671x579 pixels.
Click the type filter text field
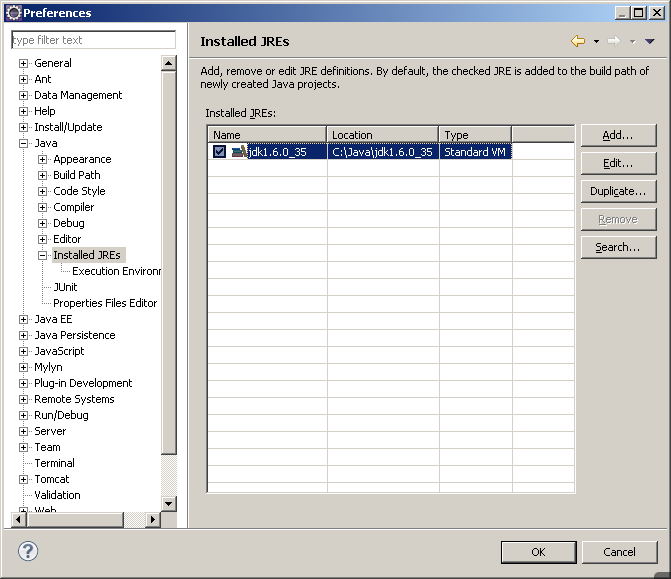[x=93, y=40]
